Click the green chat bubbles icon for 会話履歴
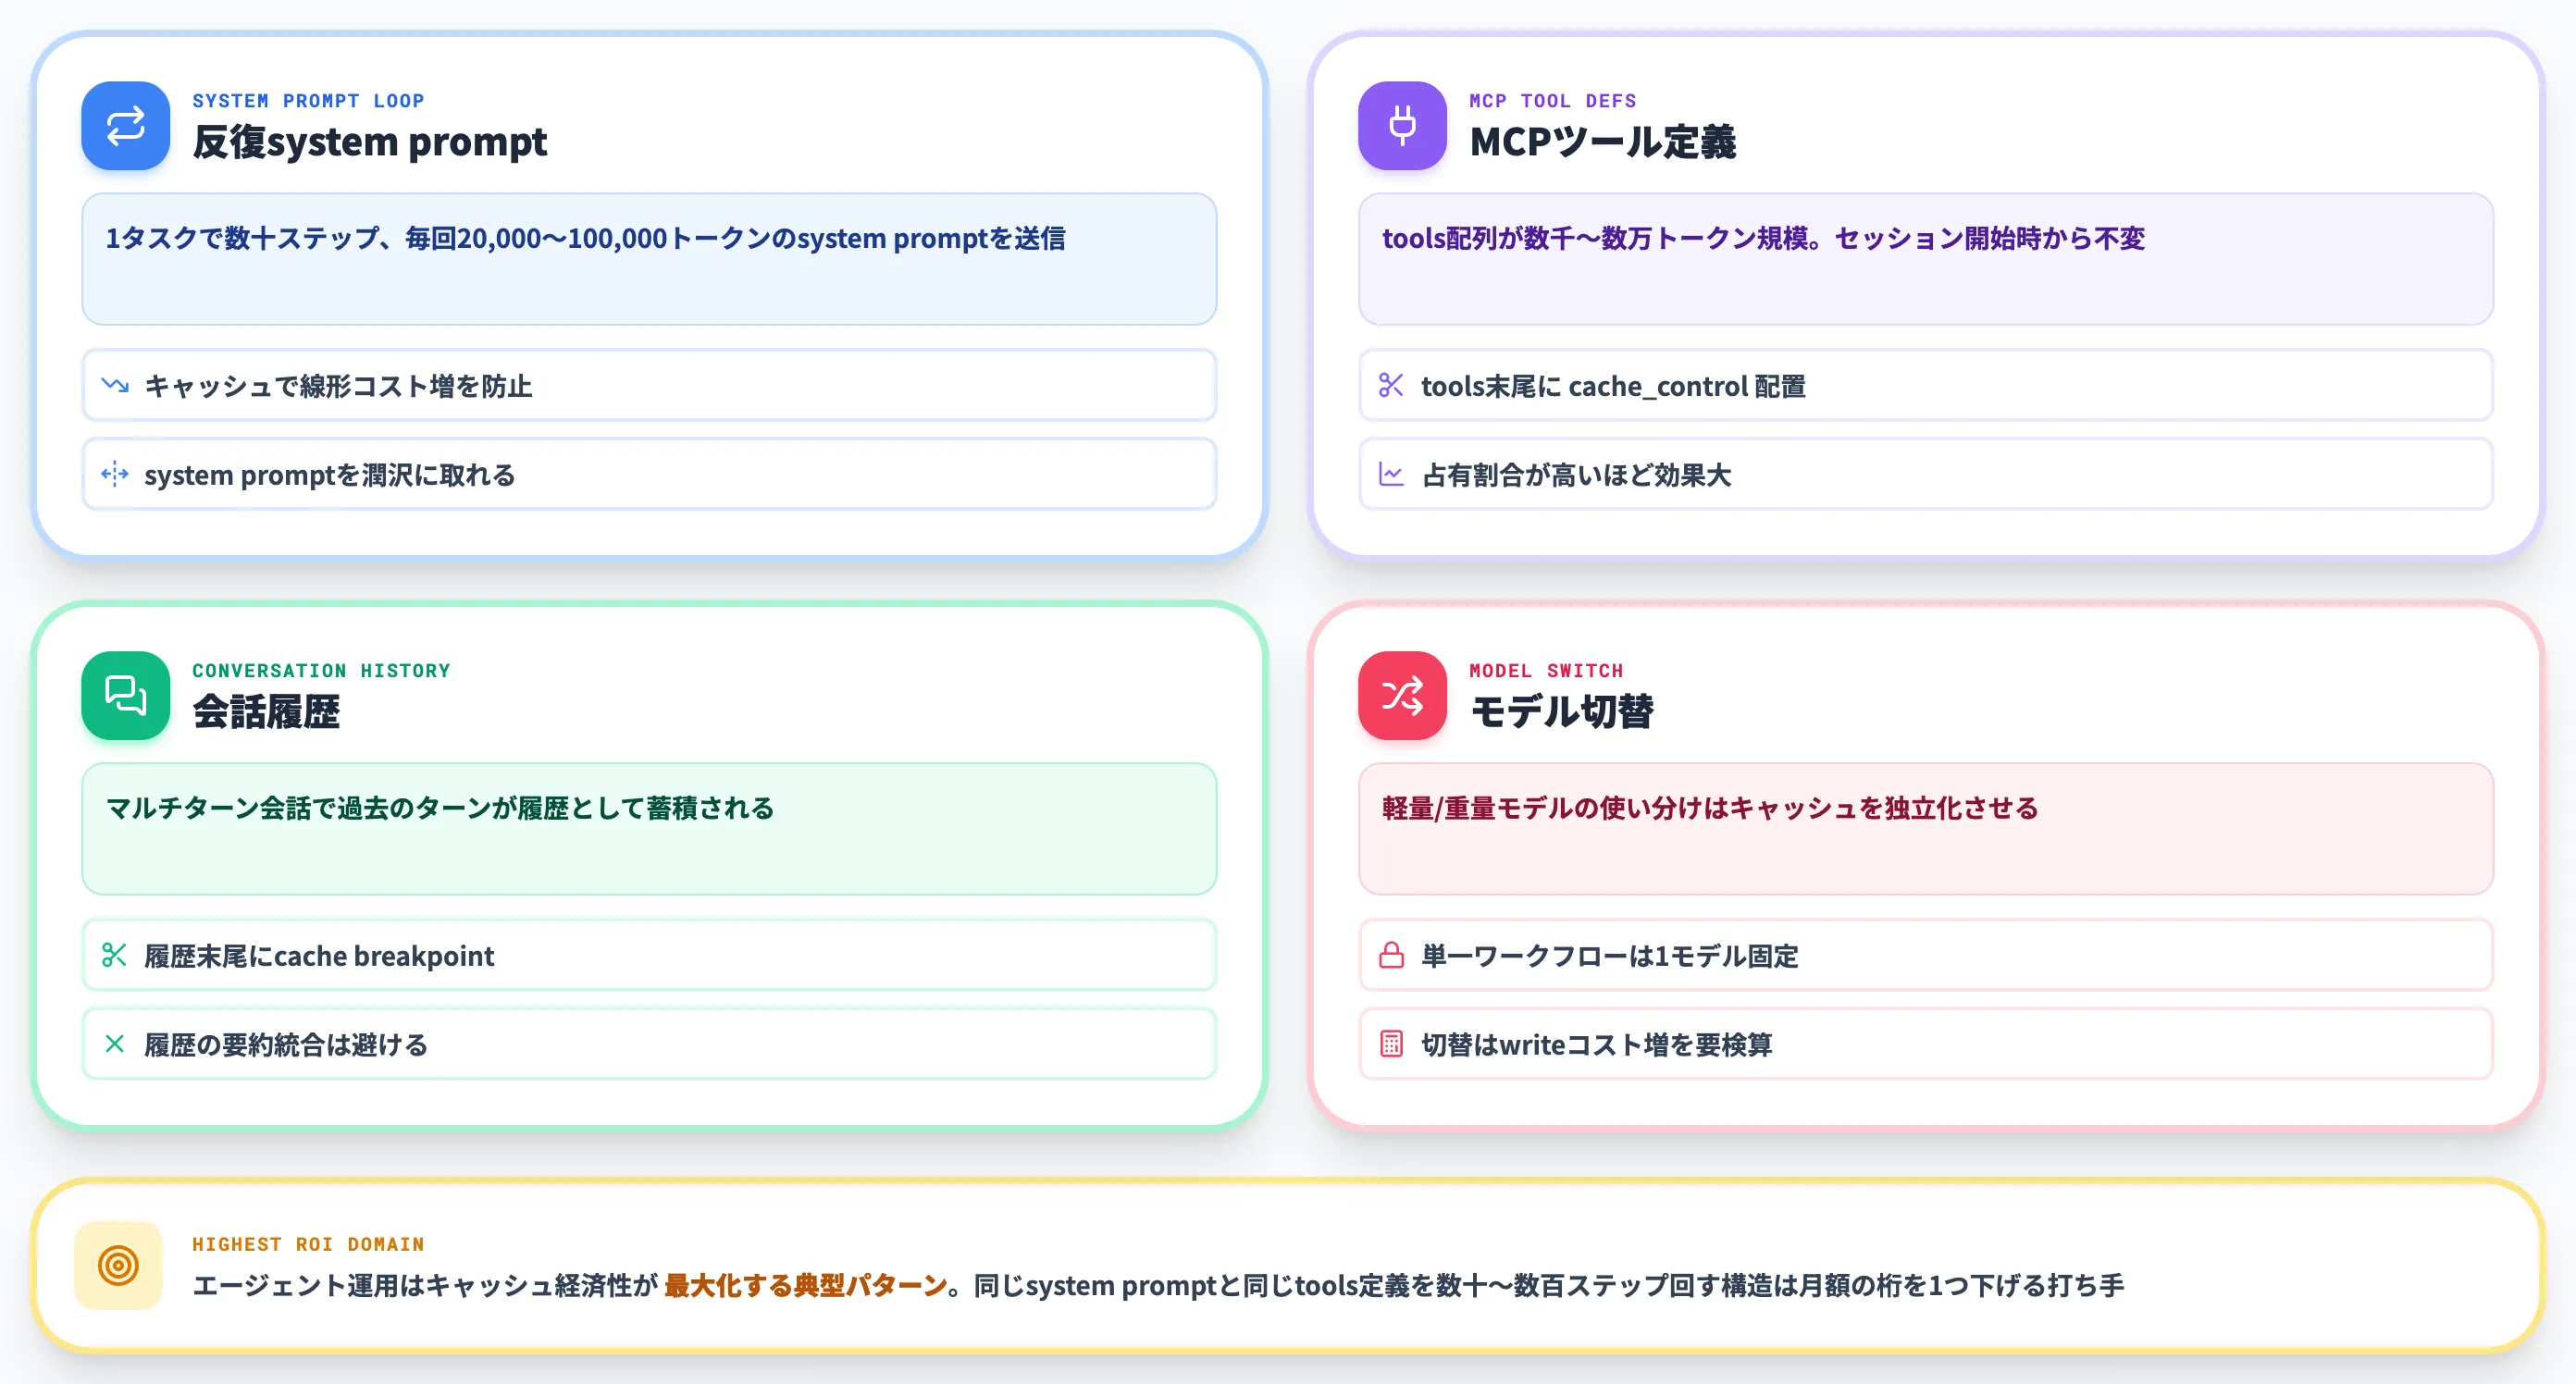Screen dimensions: 2576x1384 pos(125,696)
